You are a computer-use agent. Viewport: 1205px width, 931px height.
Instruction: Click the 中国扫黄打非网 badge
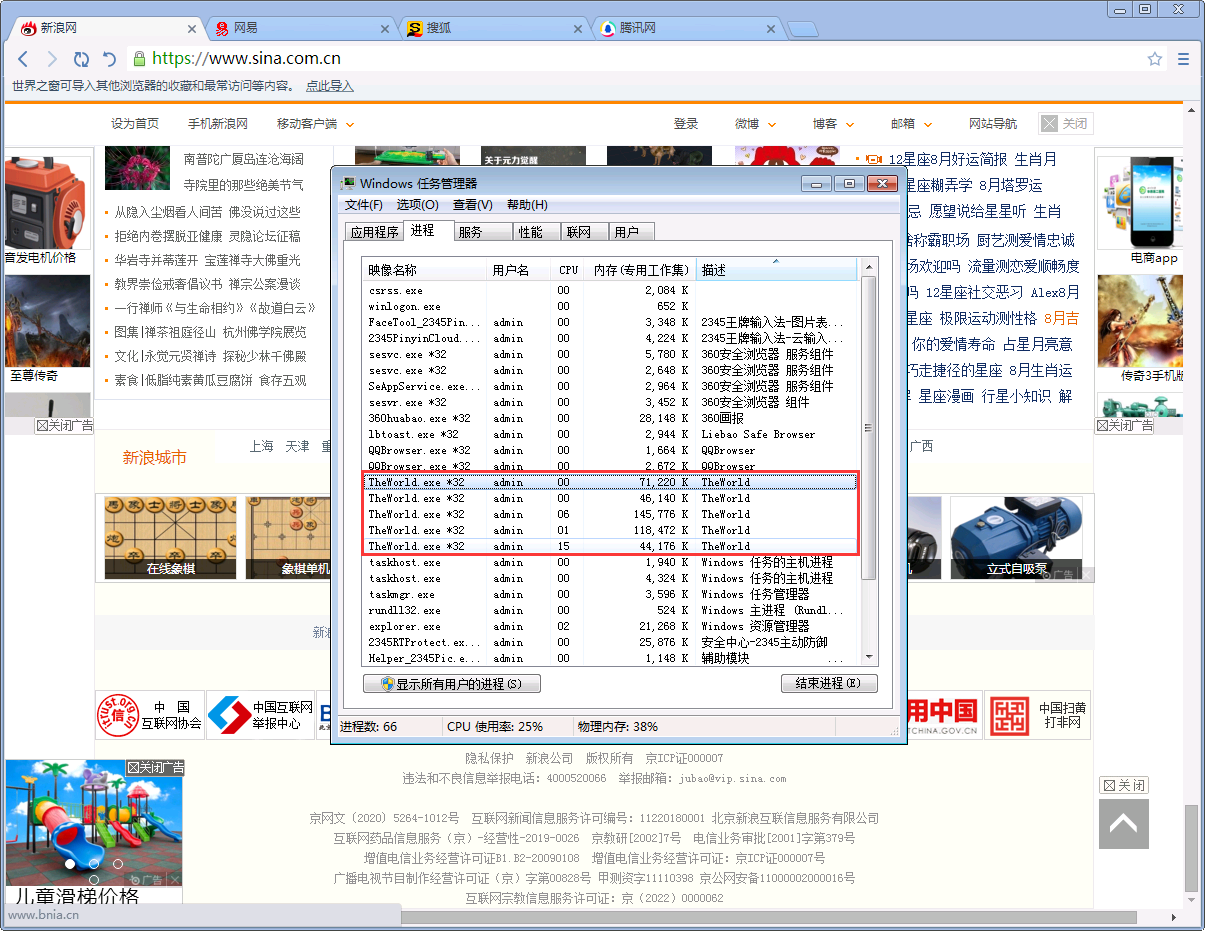click(x=1037, y=715)
